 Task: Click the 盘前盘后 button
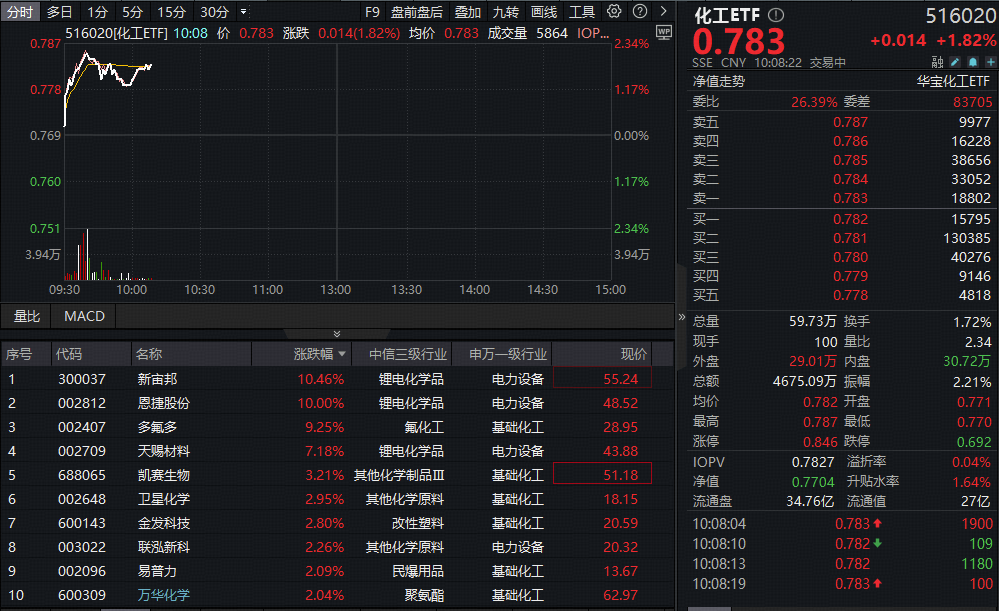coord(412,11)
